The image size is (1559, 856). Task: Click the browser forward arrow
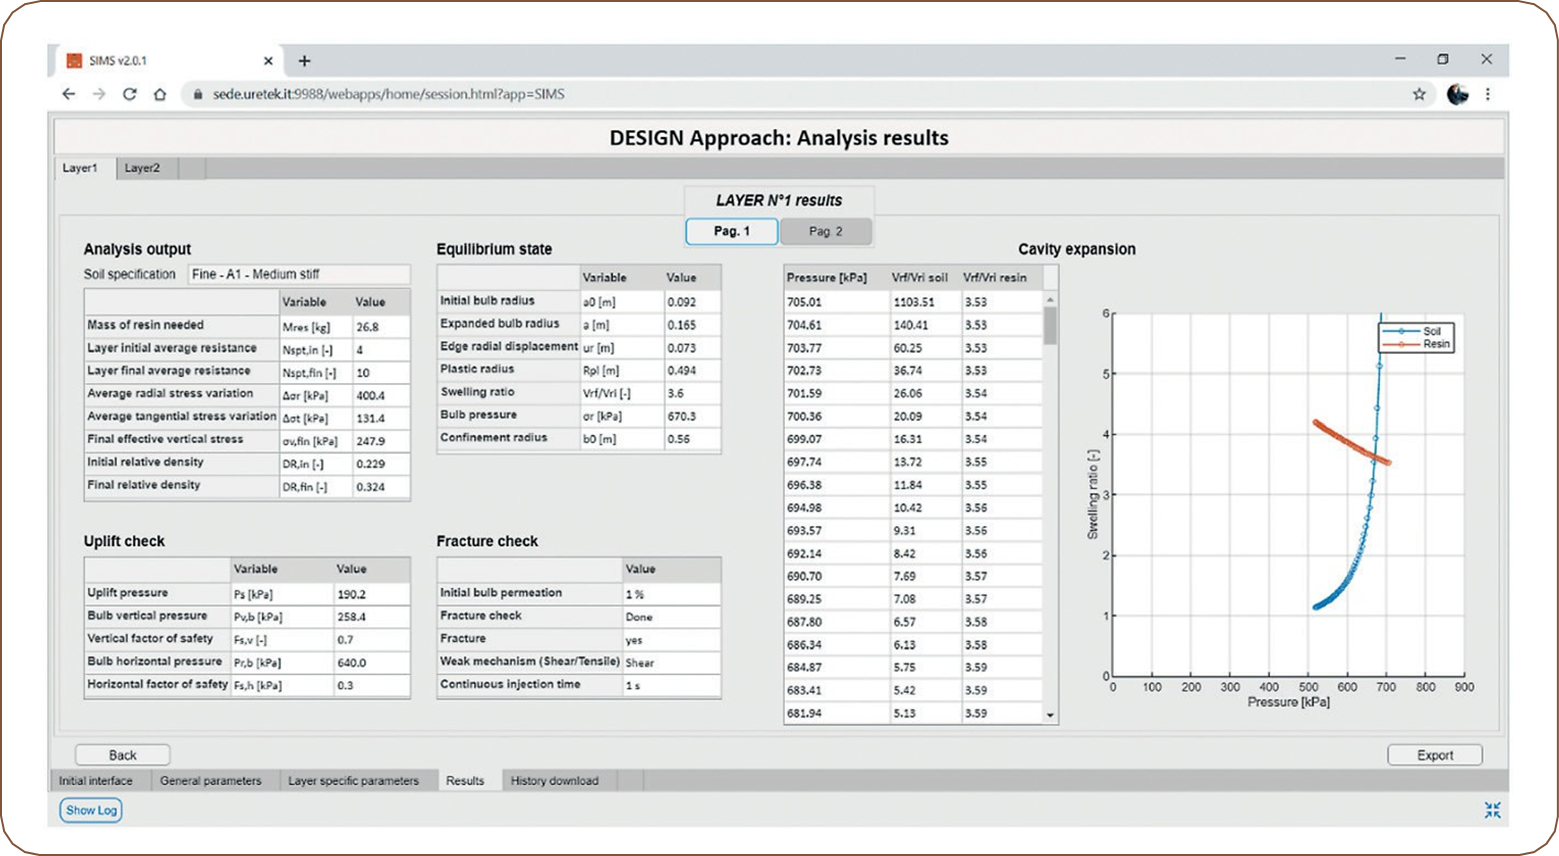tap(99, 94)
